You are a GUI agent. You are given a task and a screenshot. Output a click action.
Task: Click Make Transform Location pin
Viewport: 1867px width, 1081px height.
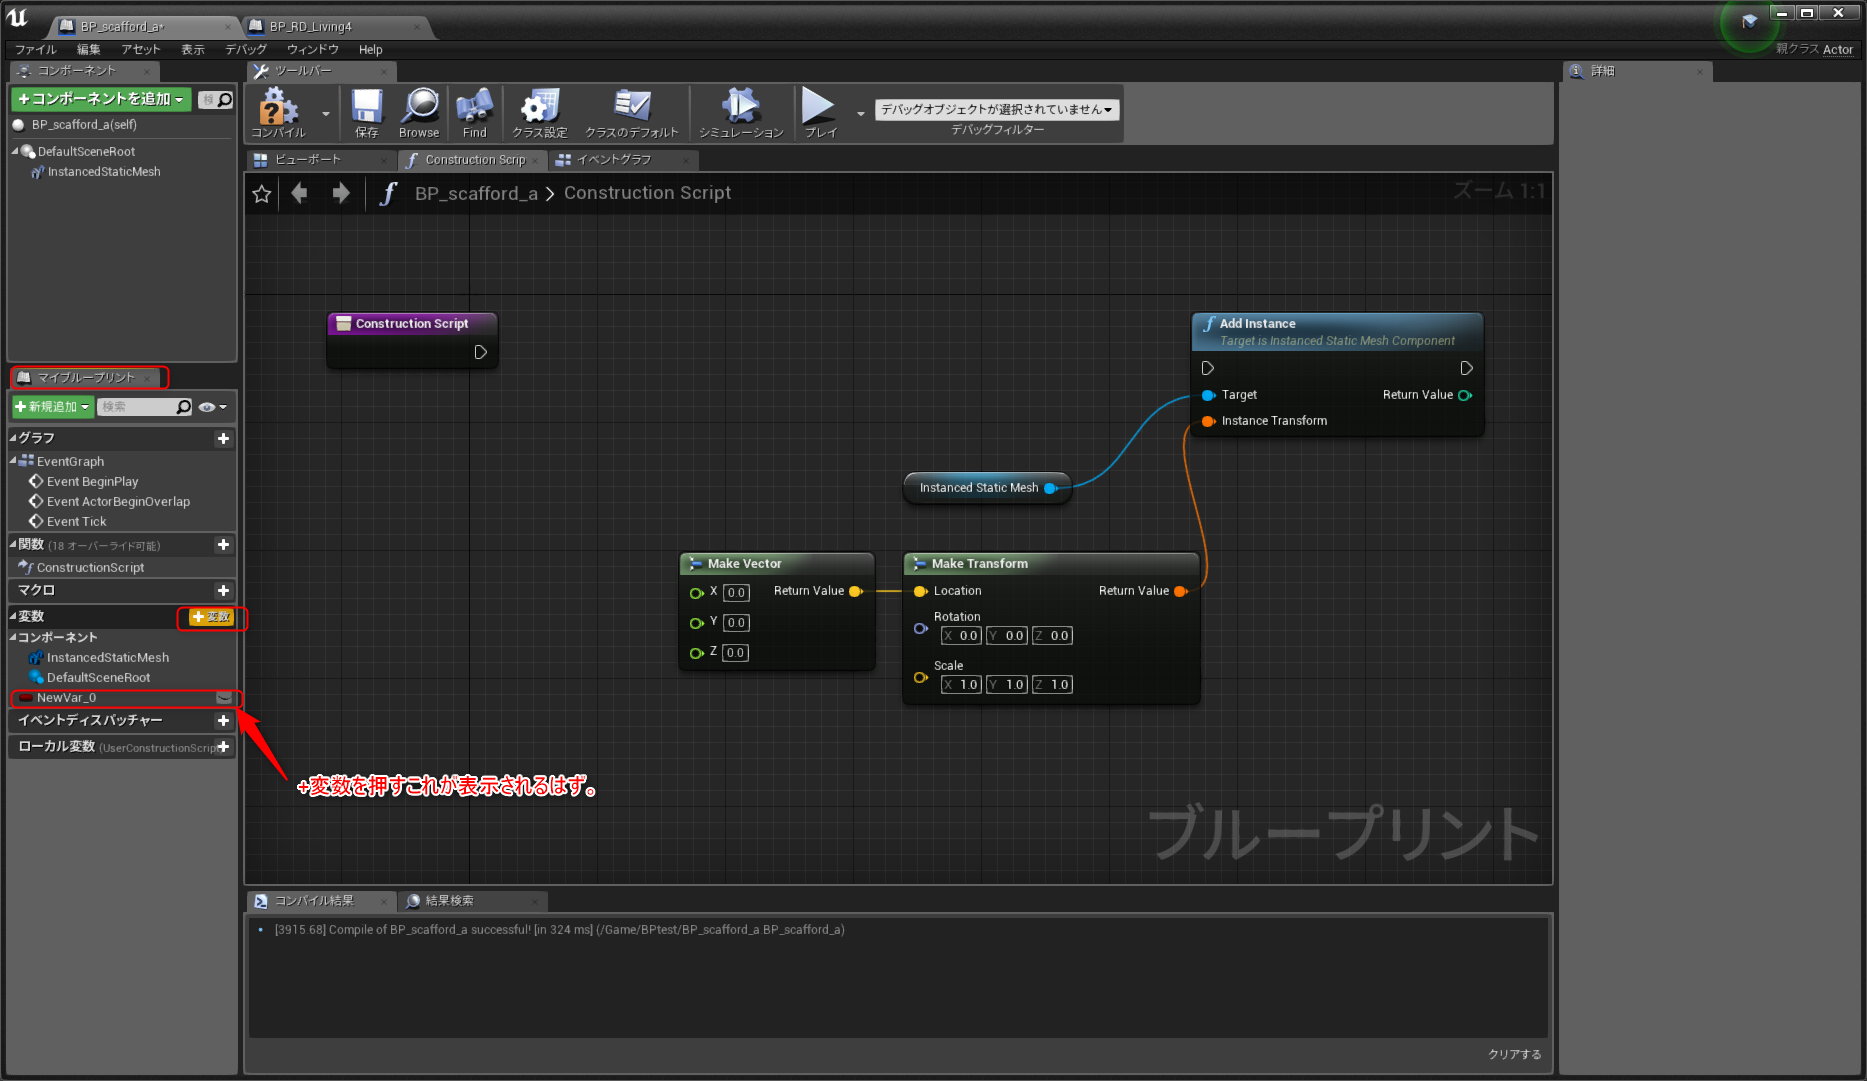pos(921,591)
